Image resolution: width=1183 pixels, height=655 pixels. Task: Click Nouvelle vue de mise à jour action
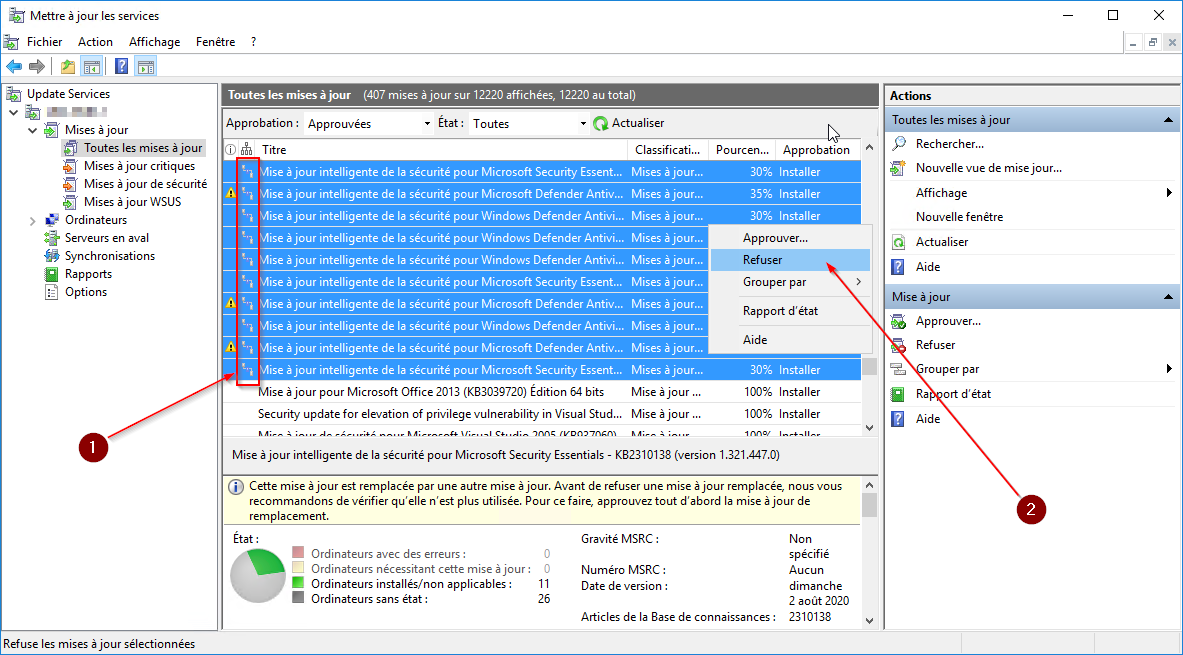[988, 168]
